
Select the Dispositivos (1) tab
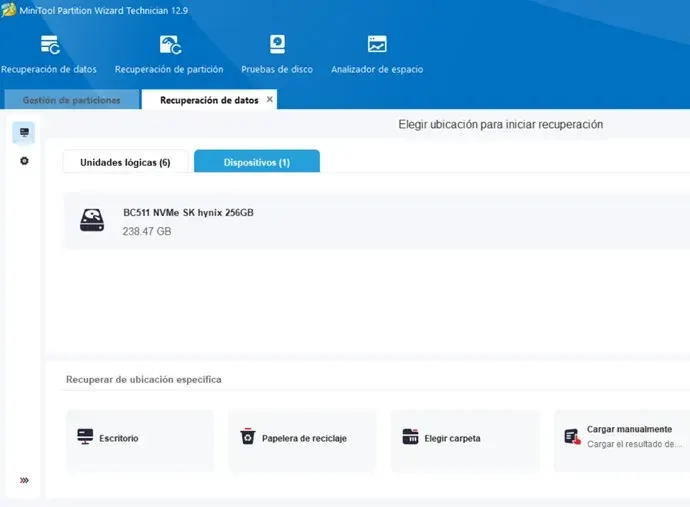[x=257, y=162]
